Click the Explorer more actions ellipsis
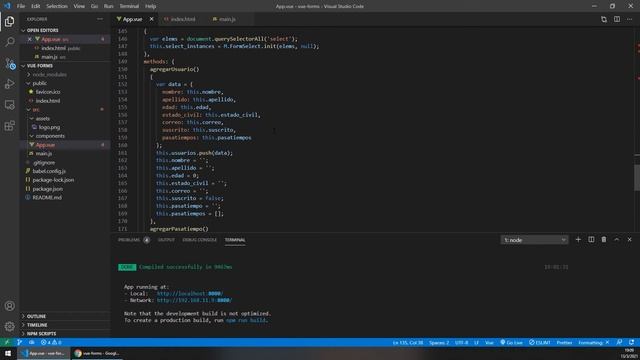Image resolution: width=640 pixels, height=360 pixels. click(x=100, y=19)
